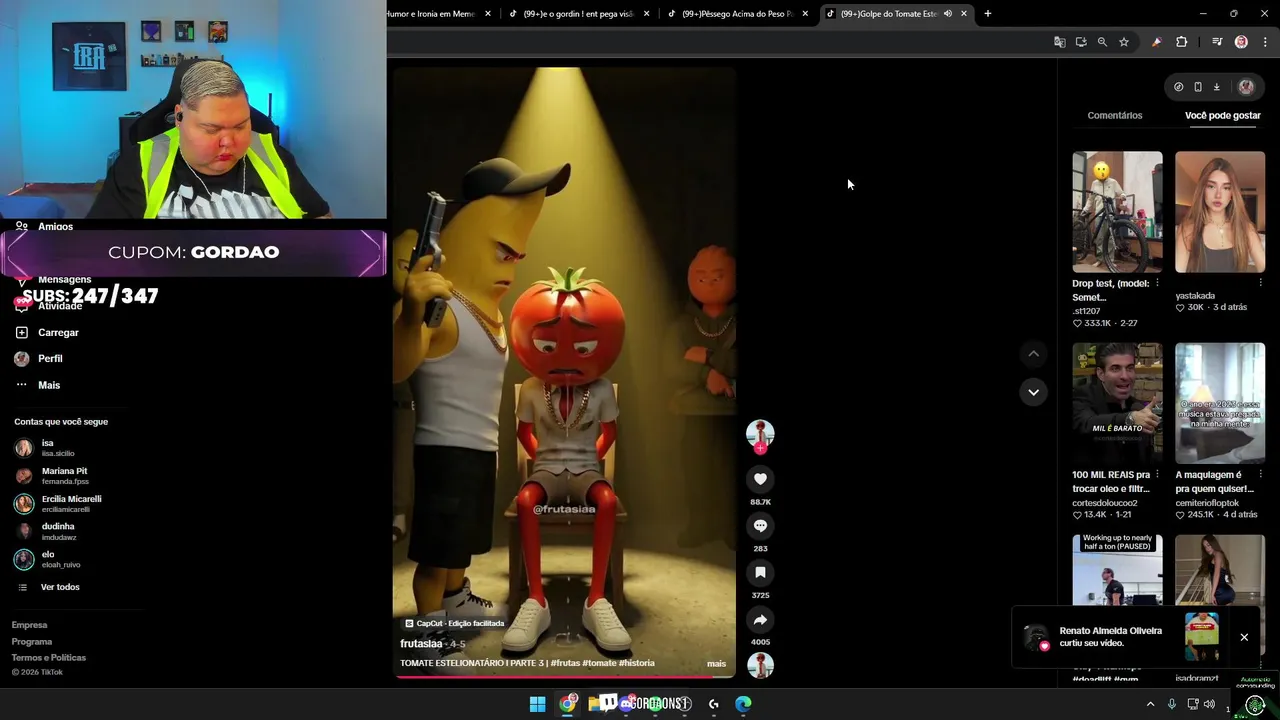
Task: Open the Empresa footer link
Action: click(29, 625)
